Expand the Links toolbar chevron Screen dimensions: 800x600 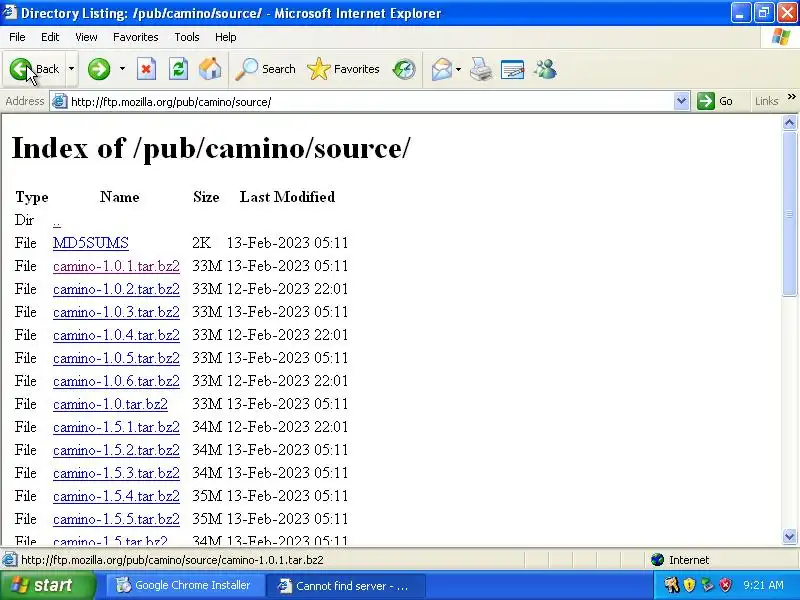tap(791, 97)
